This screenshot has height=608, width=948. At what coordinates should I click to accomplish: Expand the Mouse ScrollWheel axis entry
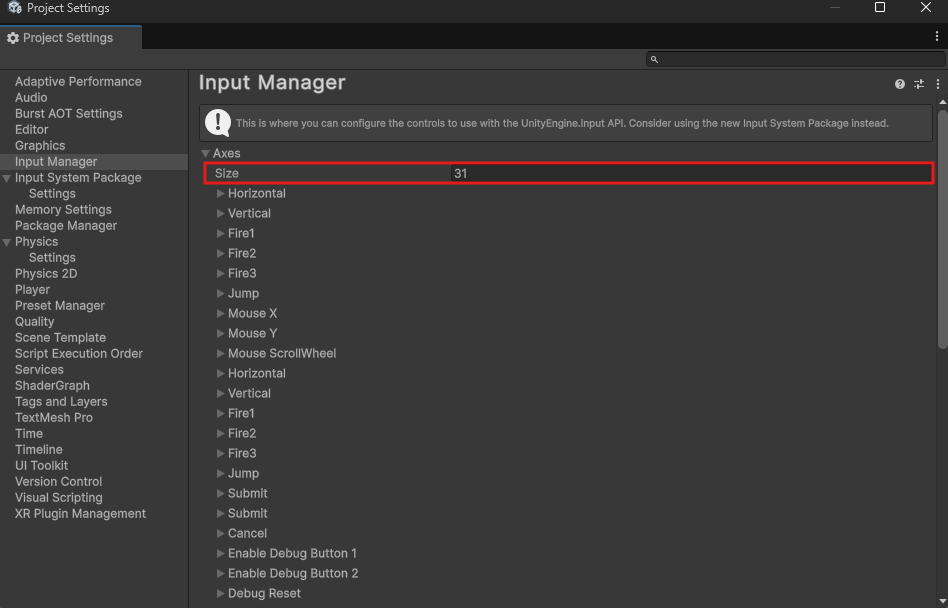pyautogui.click(x=221, y=353)
